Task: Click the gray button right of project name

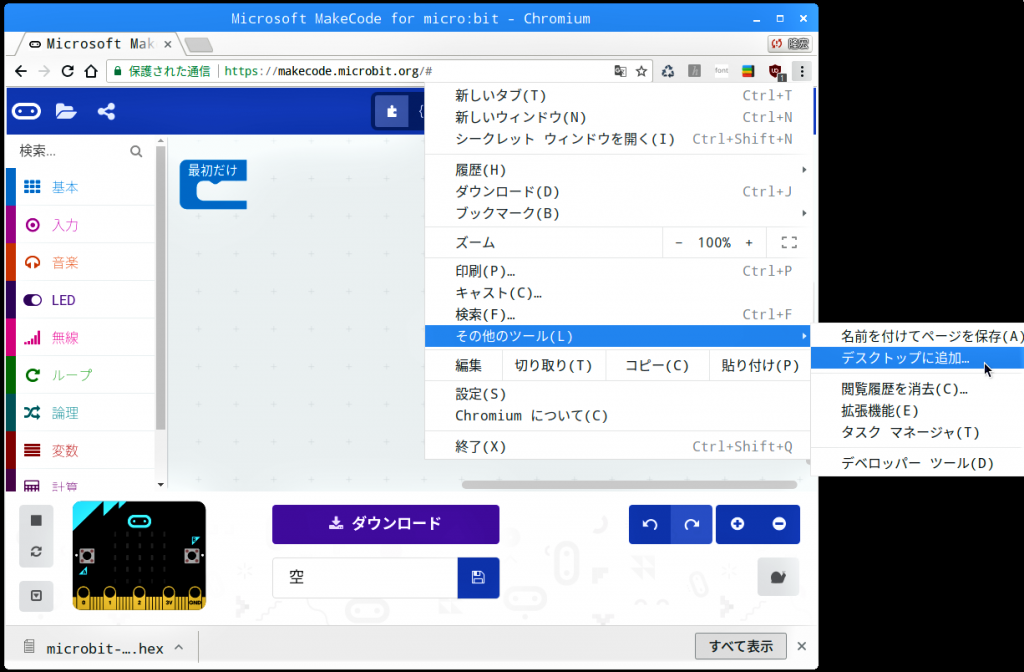Action: coord(778,577)
